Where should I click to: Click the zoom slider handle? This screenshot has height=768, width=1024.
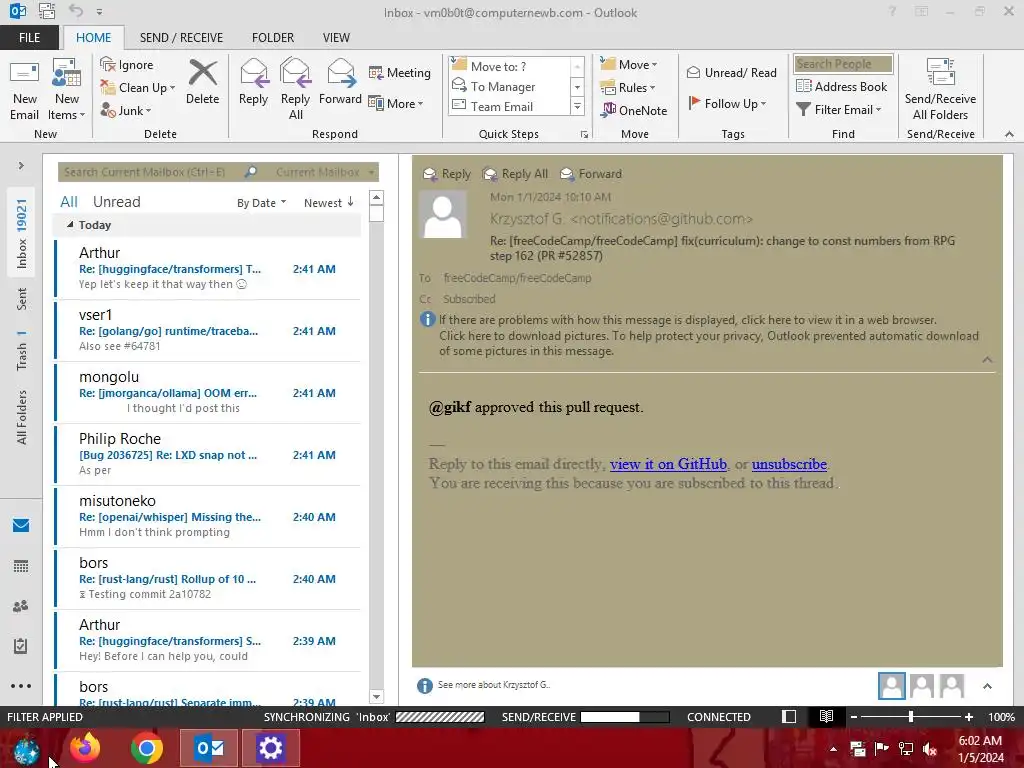coord(910,717)
